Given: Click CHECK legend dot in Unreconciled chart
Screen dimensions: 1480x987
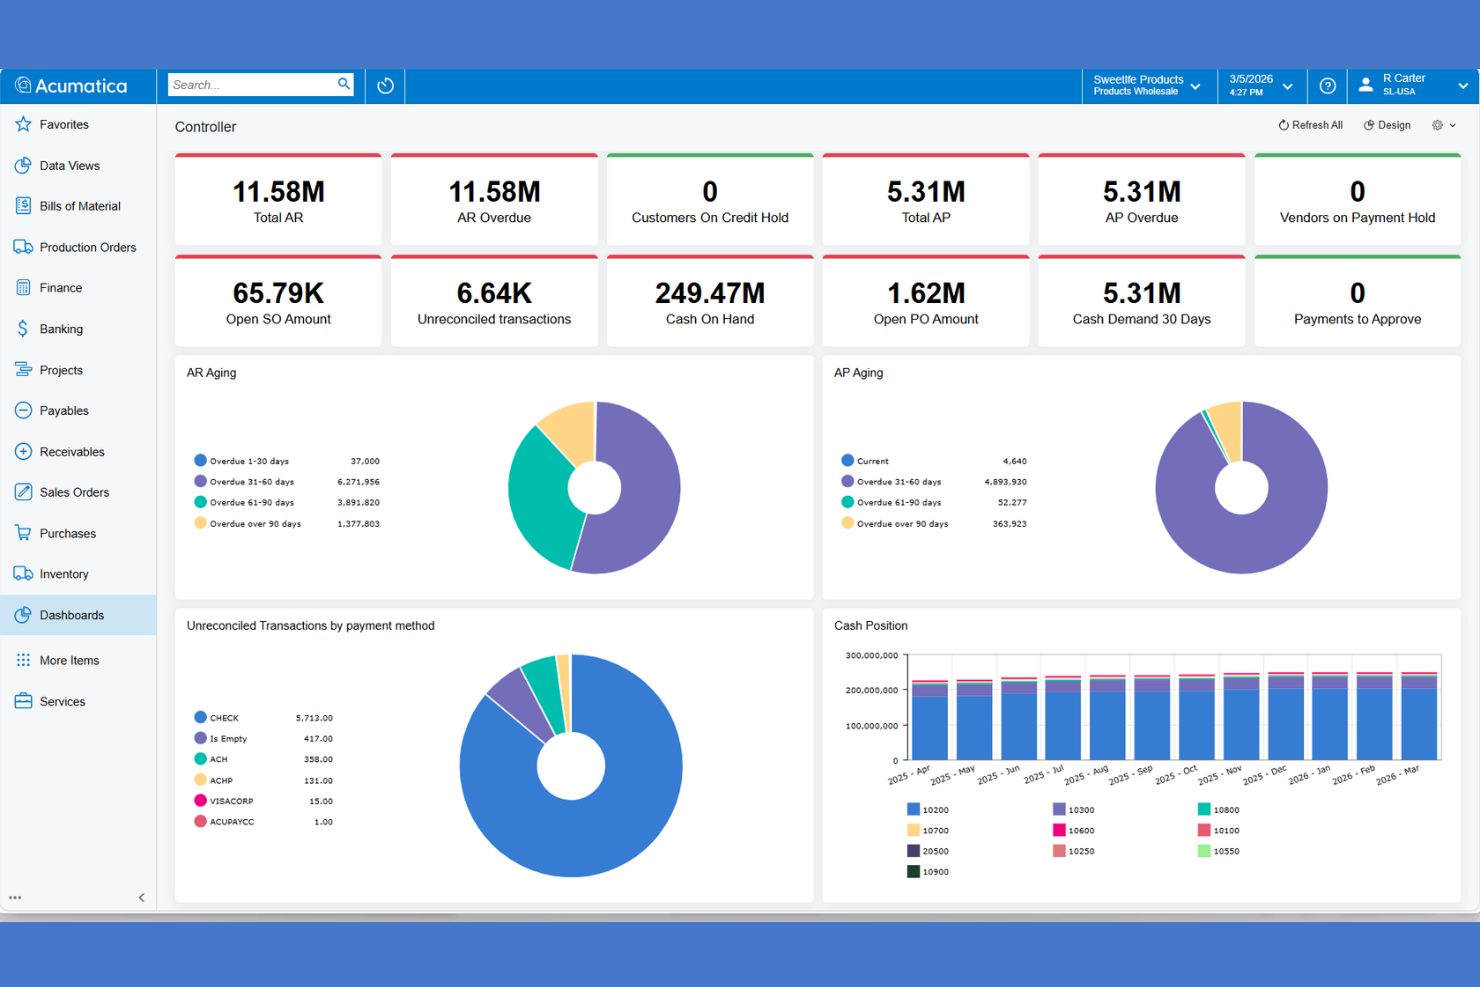Looking at the screenshot, I should point(200,717).
